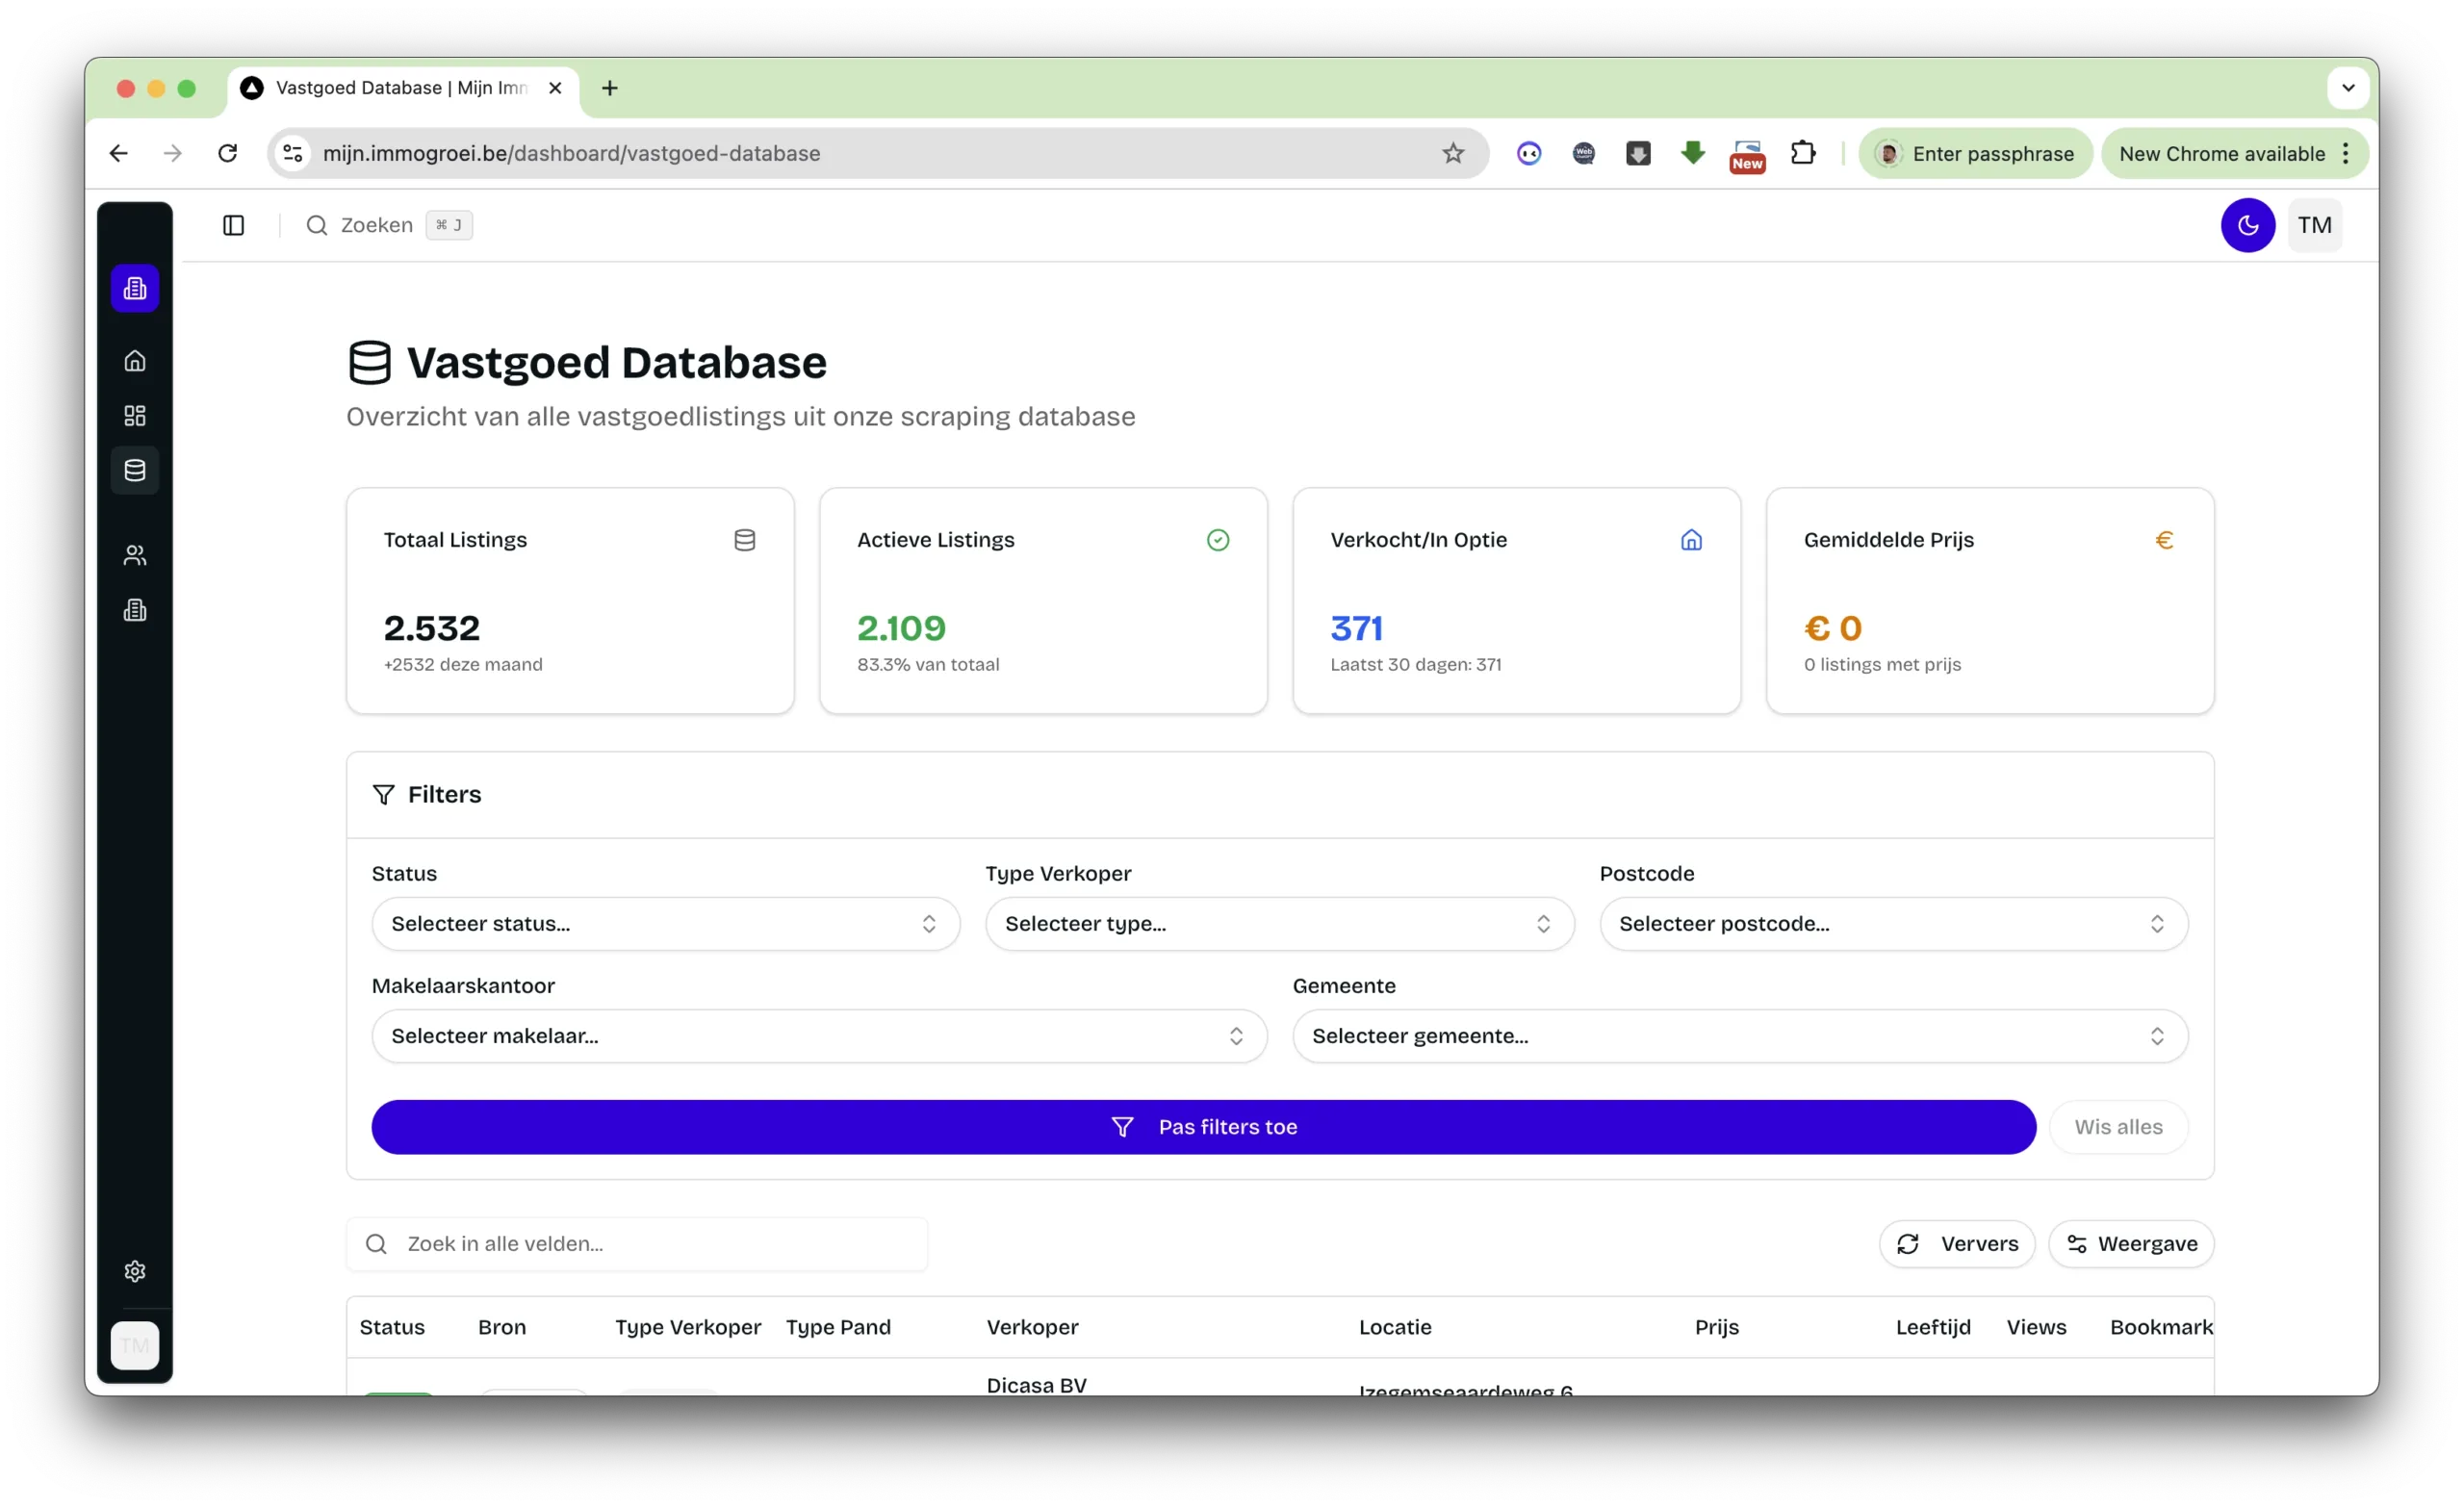Image resolution: width=2464 pixels, height=1508 pixels.
Task: Open the Selecteer makelaar dropdown
Action: coord(819,1036)
